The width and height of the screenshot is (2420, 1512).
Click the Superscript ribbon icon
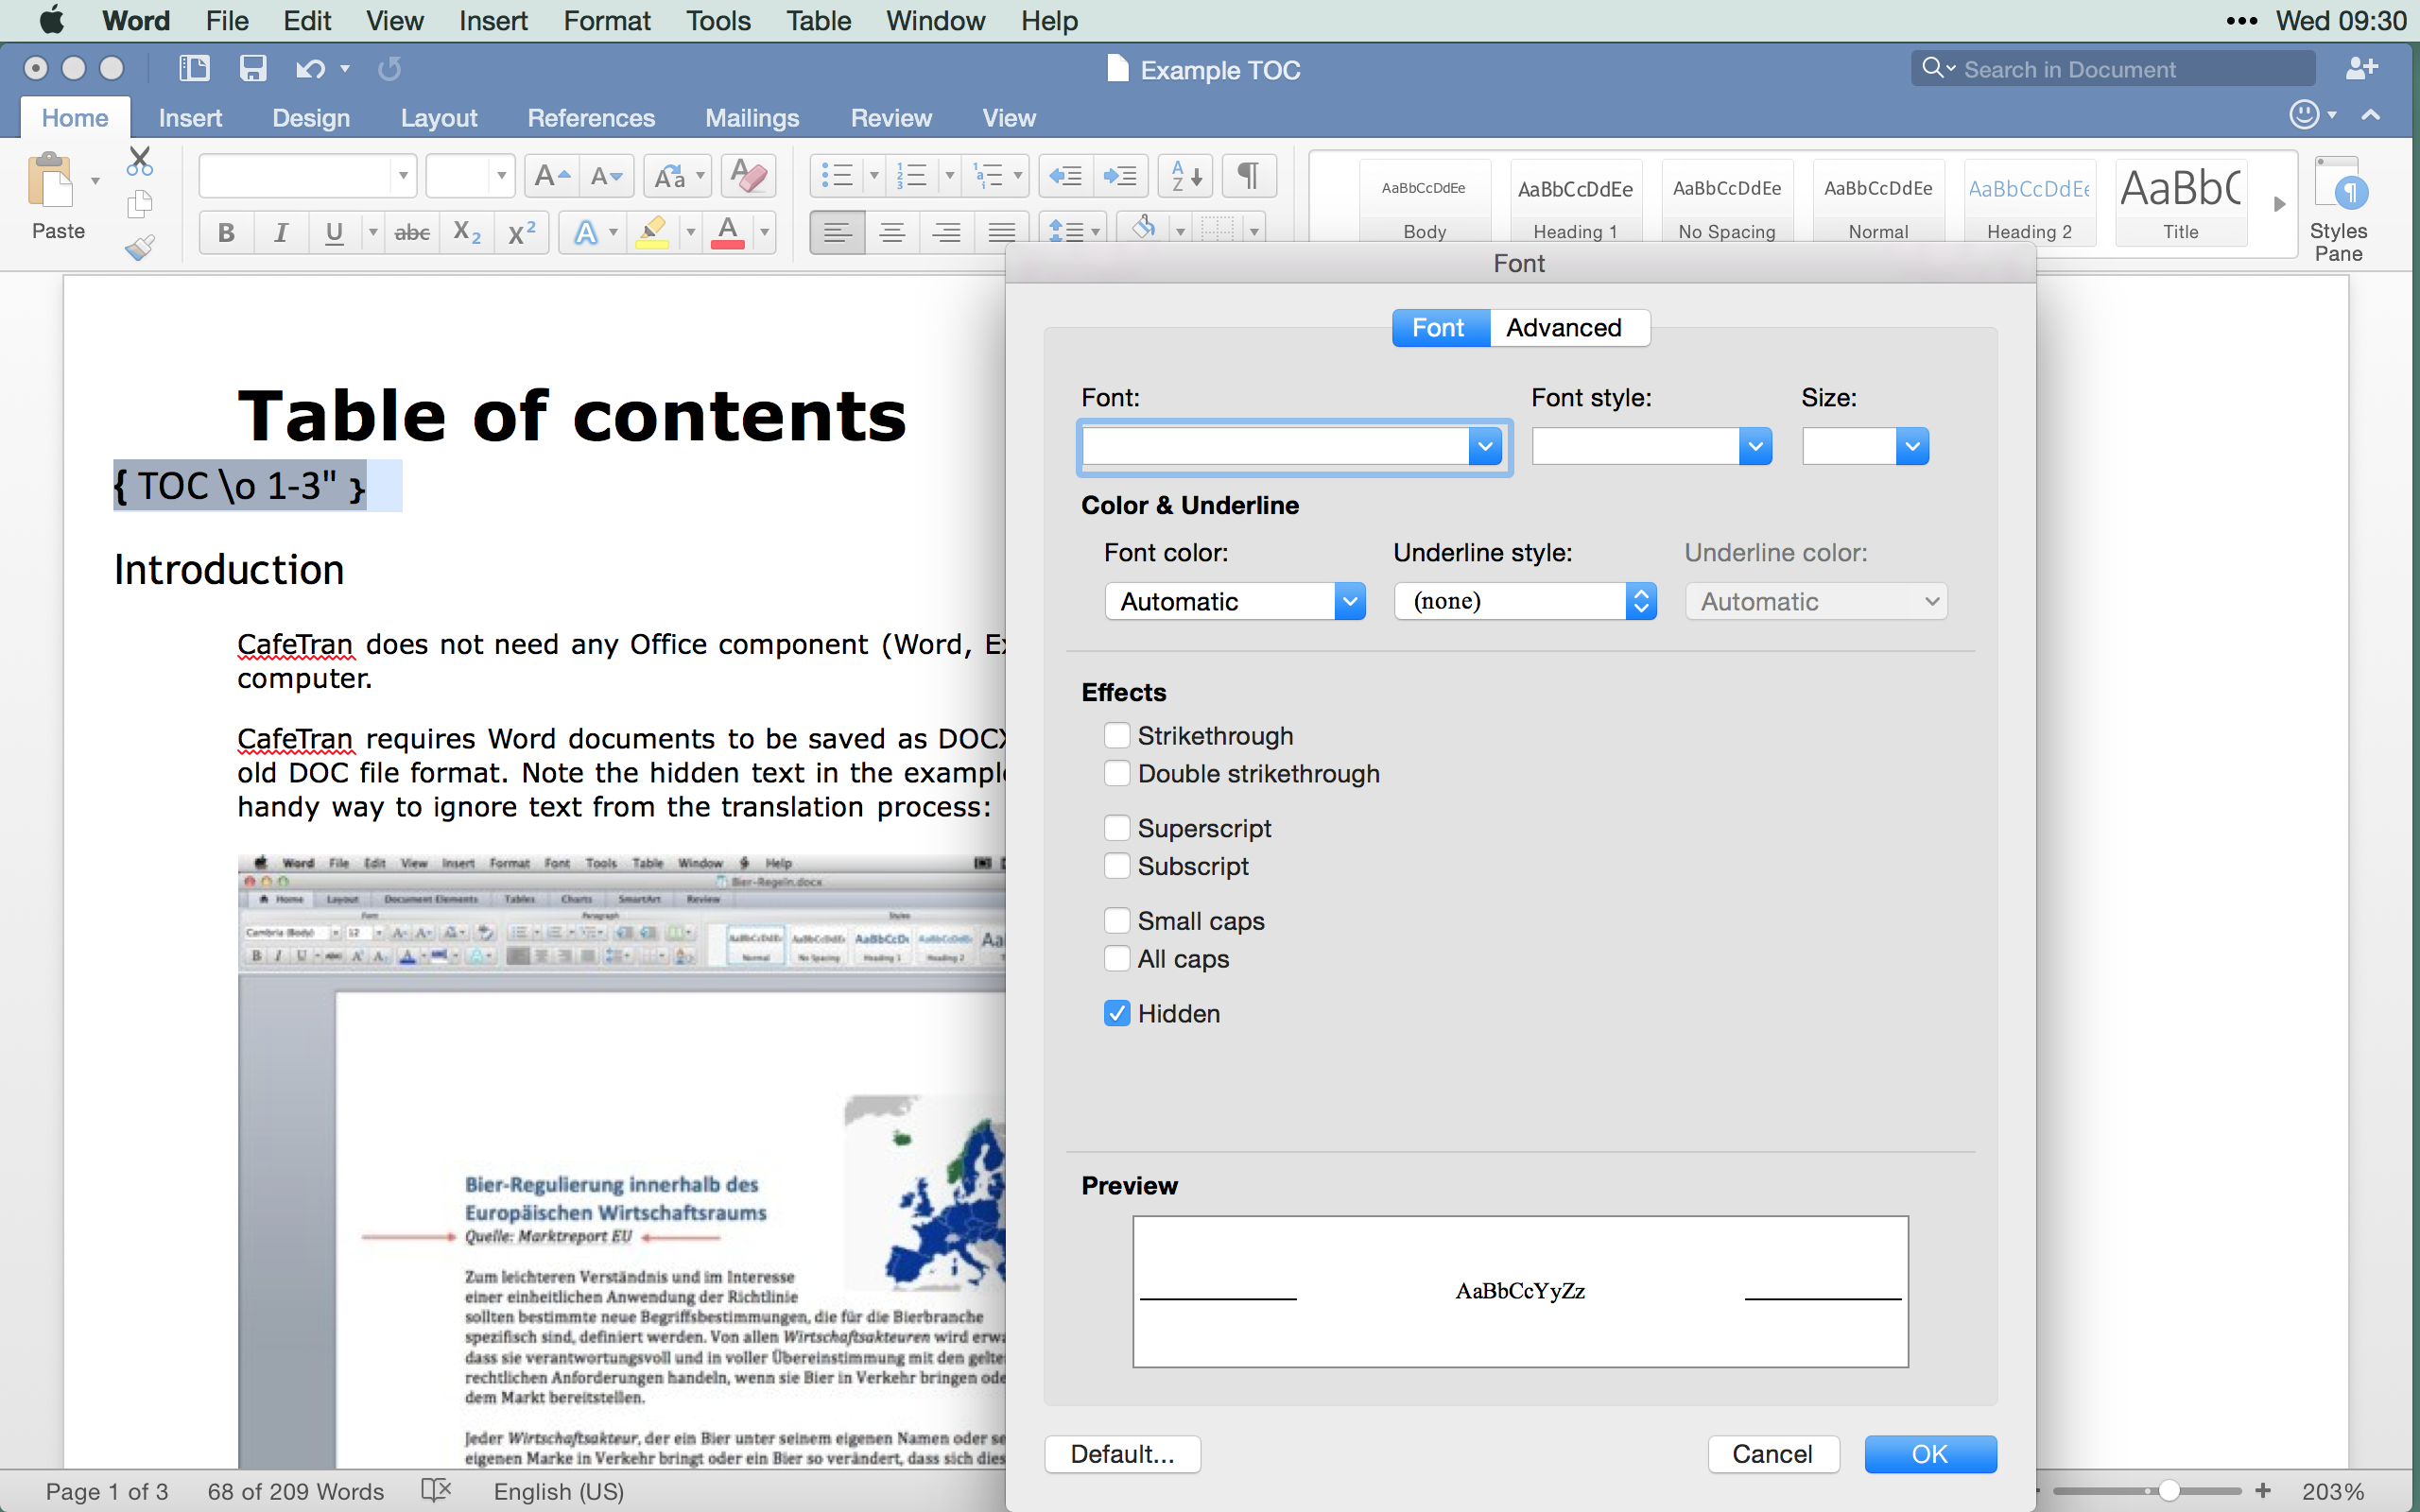coord(521,233)
